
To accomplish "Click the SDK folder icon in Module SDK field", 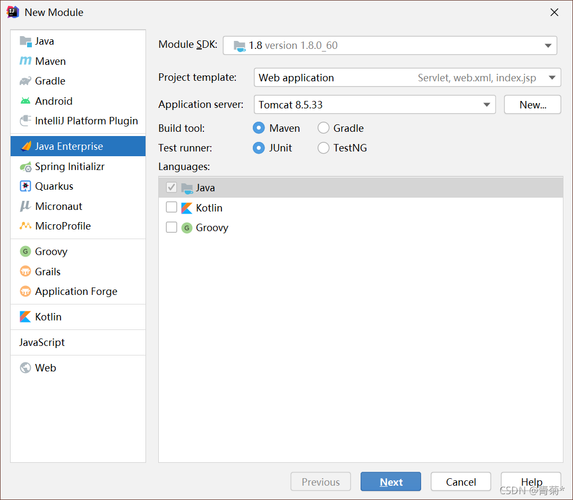I will coord(240,46).
